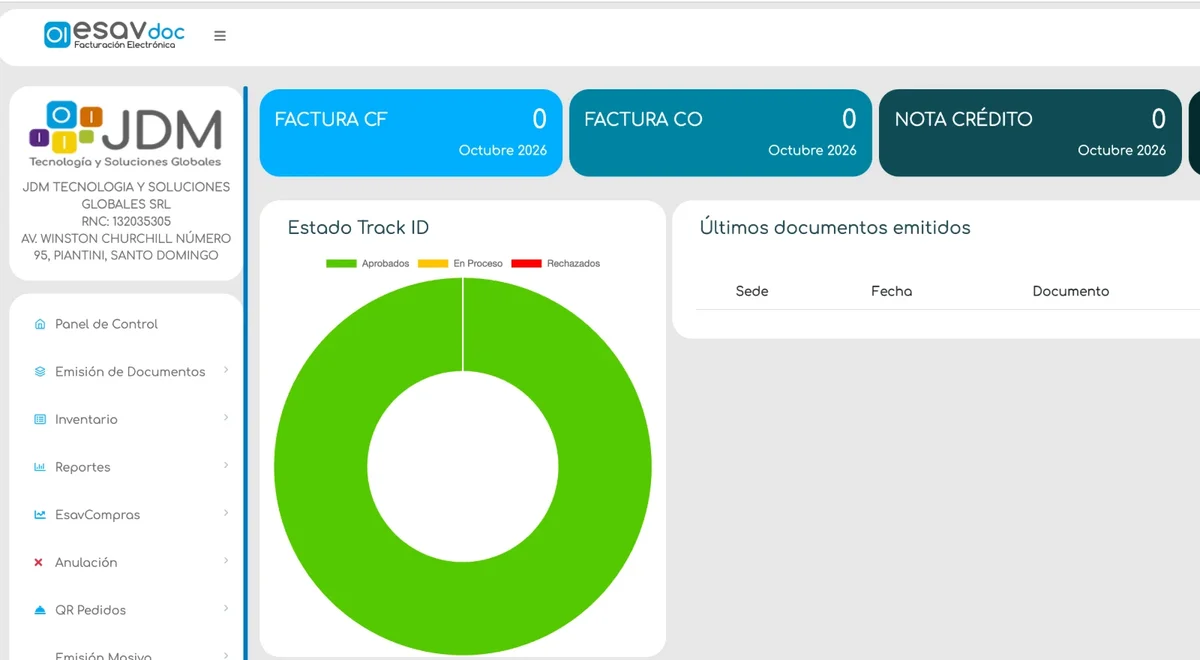Expand Anulación submenu chevron

pos(226,561)
